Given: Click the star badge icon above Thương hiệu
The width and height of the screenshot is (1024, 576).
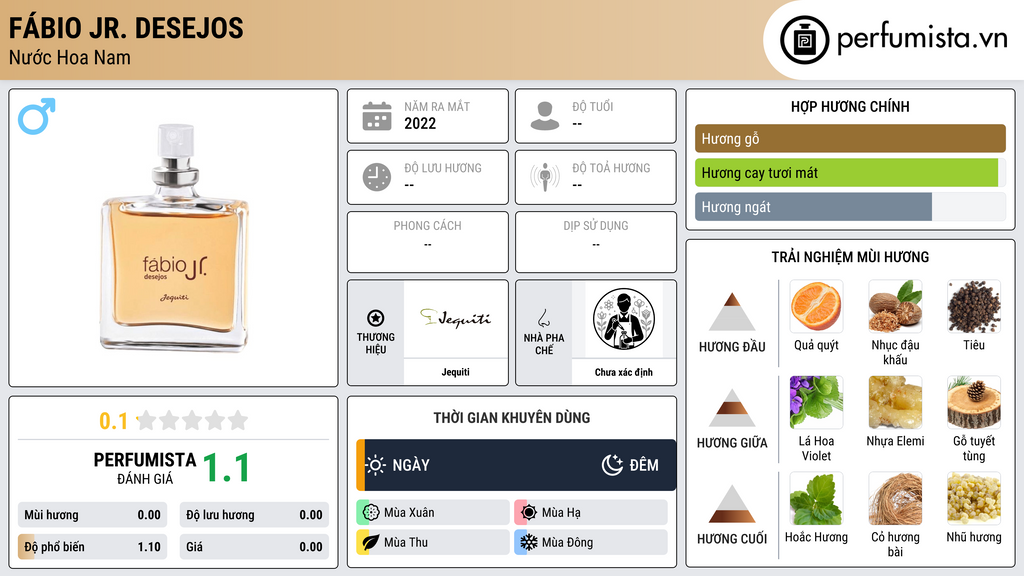Looking at the screenshot, I should (376, 318).
